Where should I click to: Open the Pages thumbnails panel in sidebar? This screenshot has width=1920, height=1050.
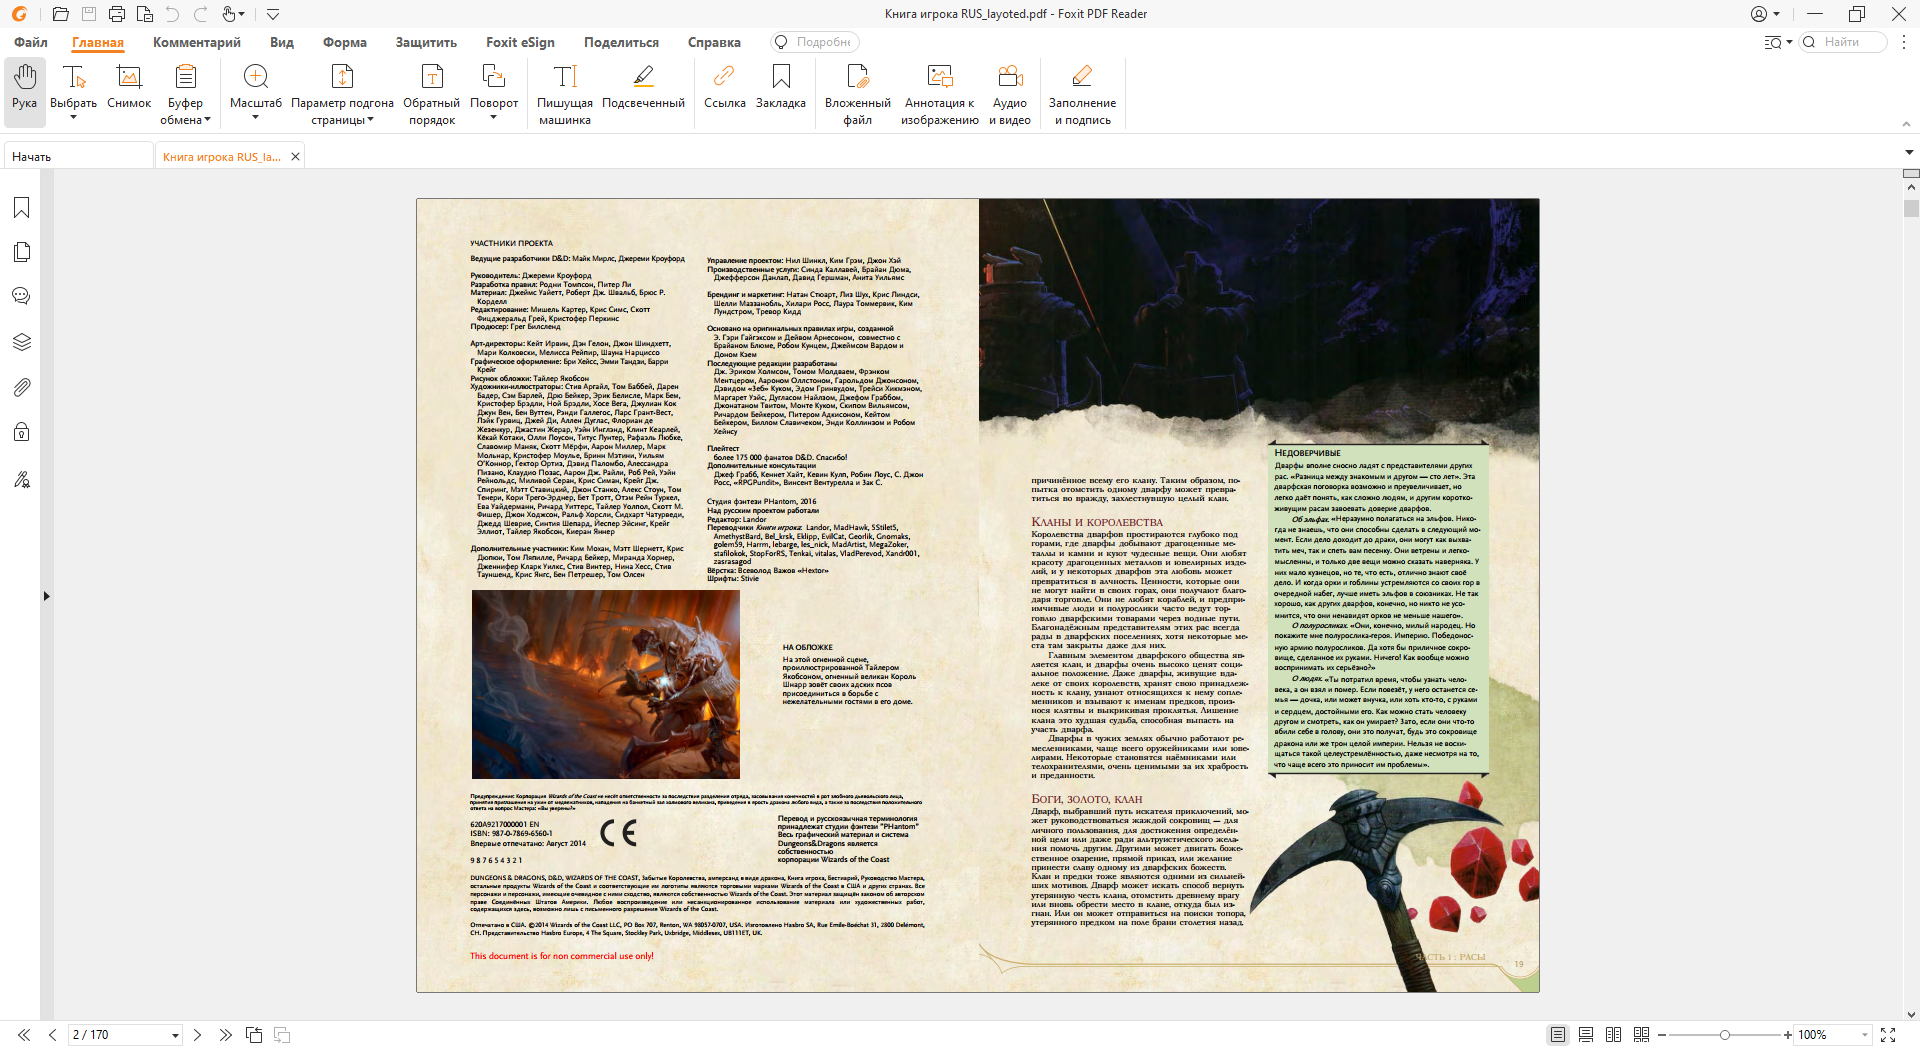click(22, 252)
